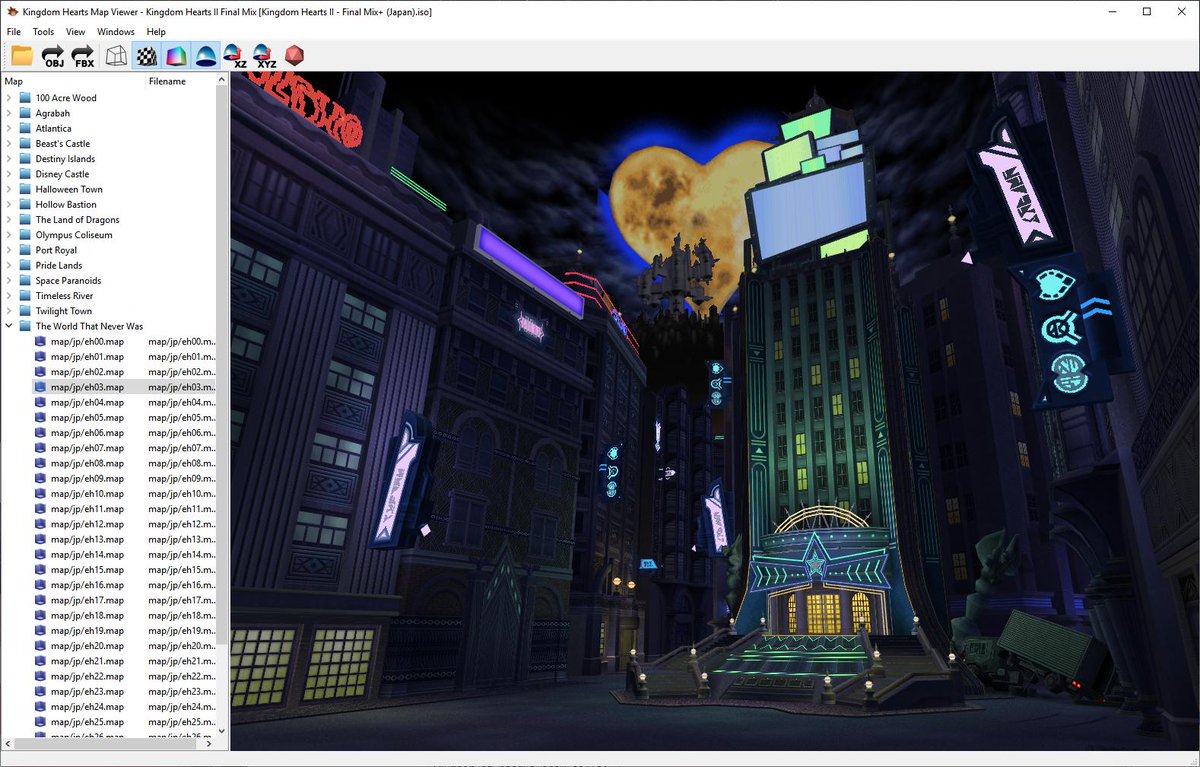Select map/jp/eh15.map in the tree
The width and height of the screenshot is (1200, 767).
point(87,570)
